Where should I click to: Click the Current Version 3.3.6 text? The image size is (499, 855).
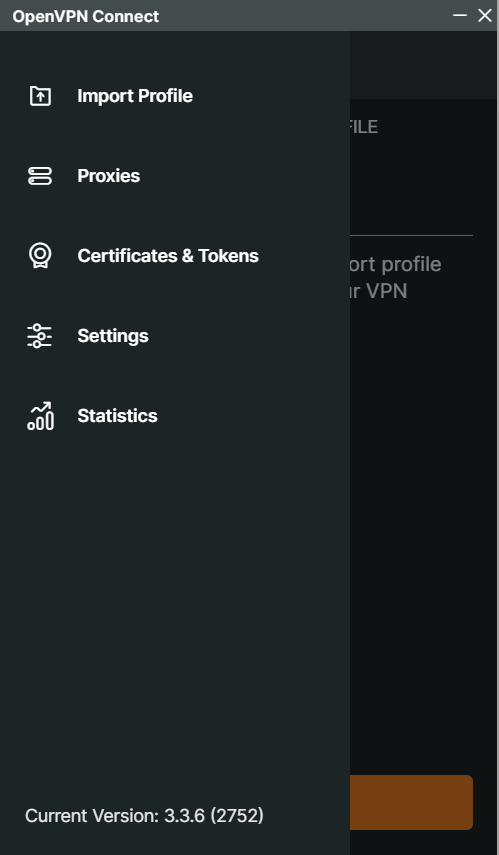145,816
